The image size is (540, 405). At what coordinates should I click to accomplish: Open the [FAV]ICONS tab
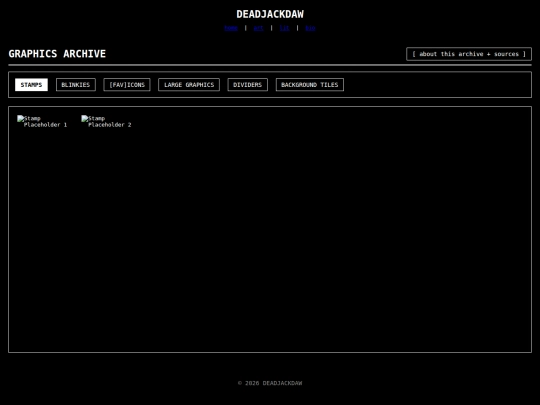tap(127, 85)
